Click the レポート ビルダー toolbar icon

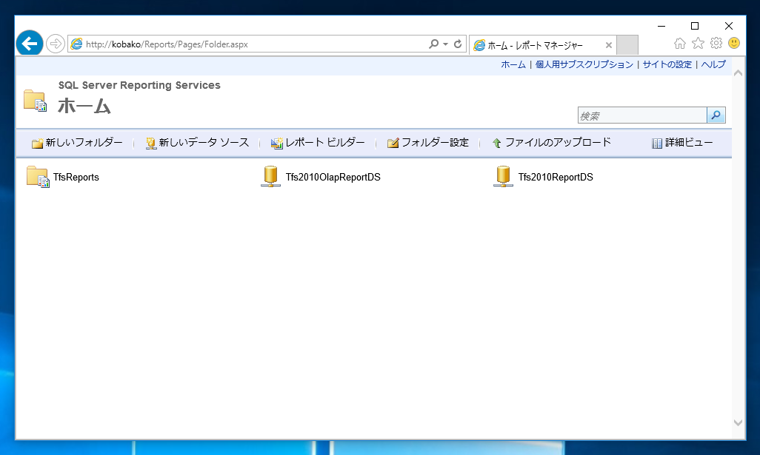tap(277, 143)
